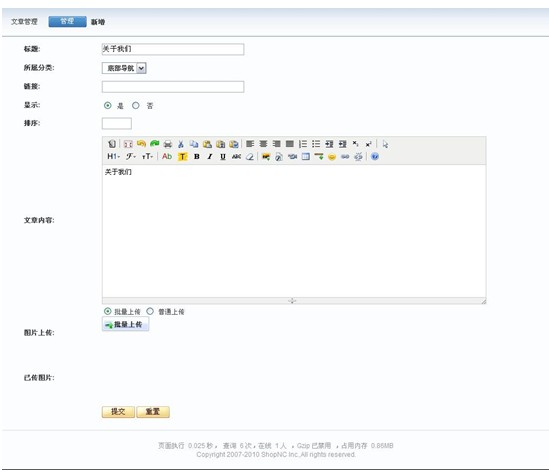The height and width of the screenshot is (475, 549).
Task: Select the 是 display radio button
Action: click(x=107, y=105)
